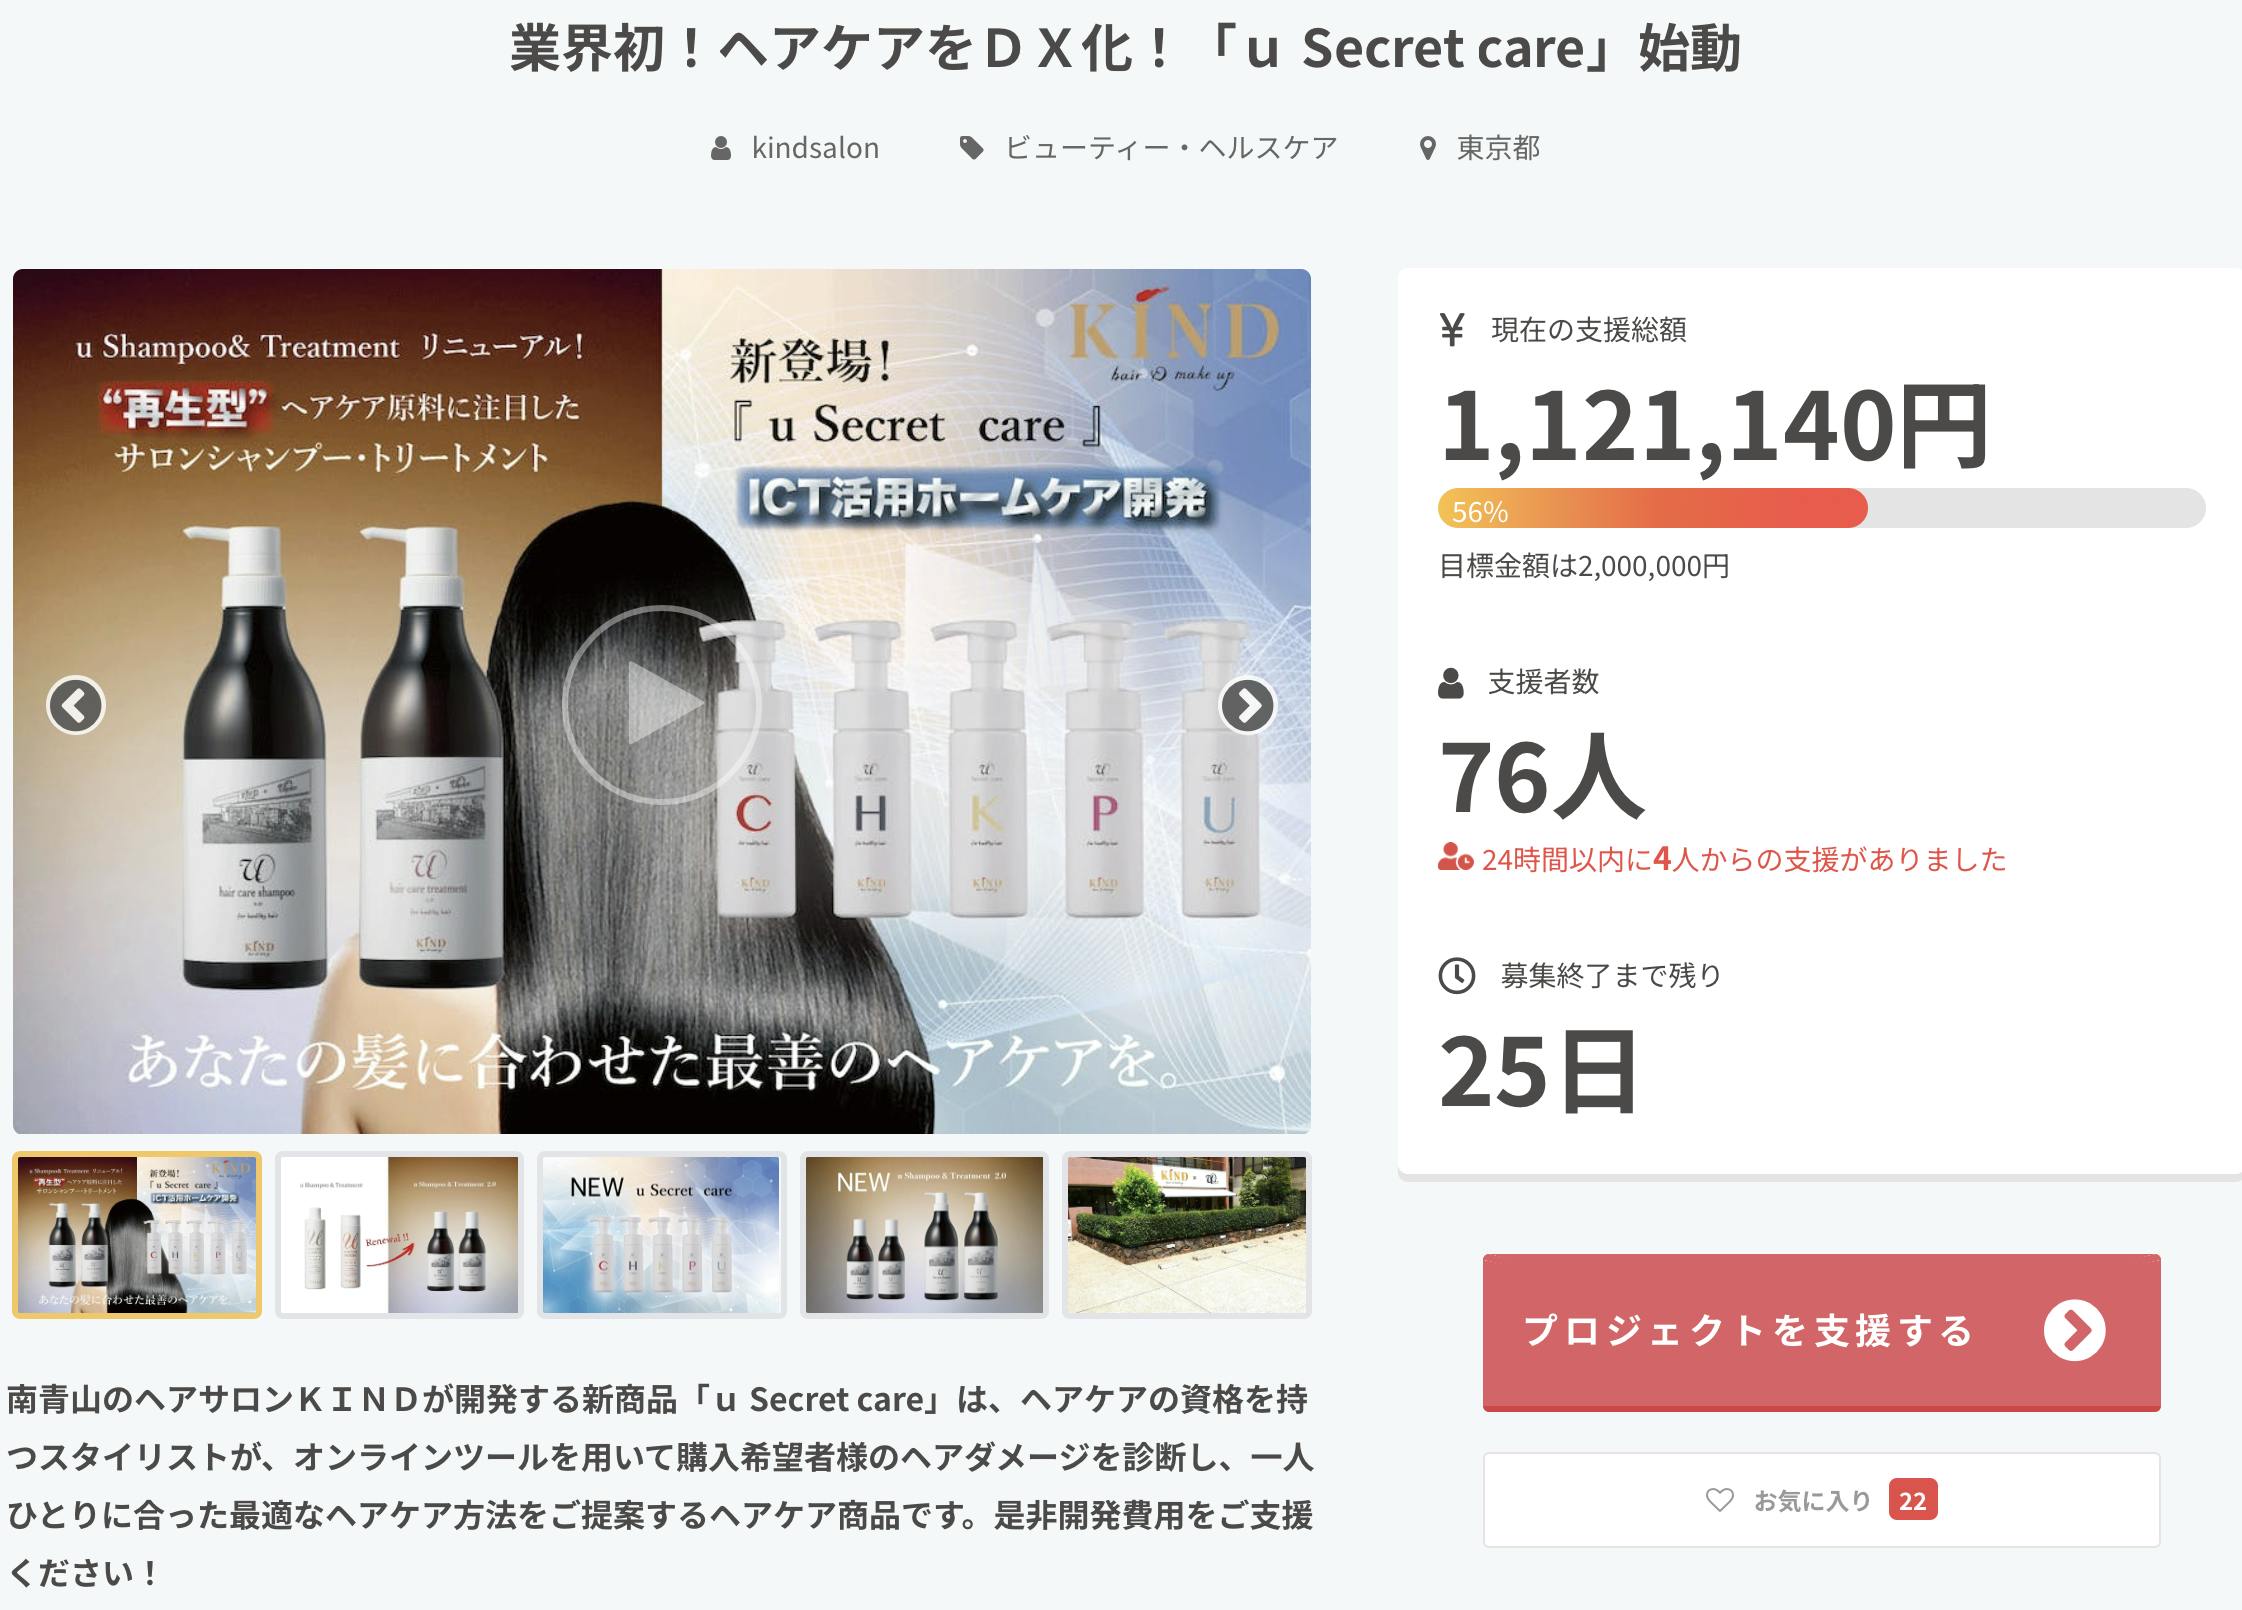
Task: Select the salon storefront exterior thumbnail
Action: (x=1186, y=1235)
